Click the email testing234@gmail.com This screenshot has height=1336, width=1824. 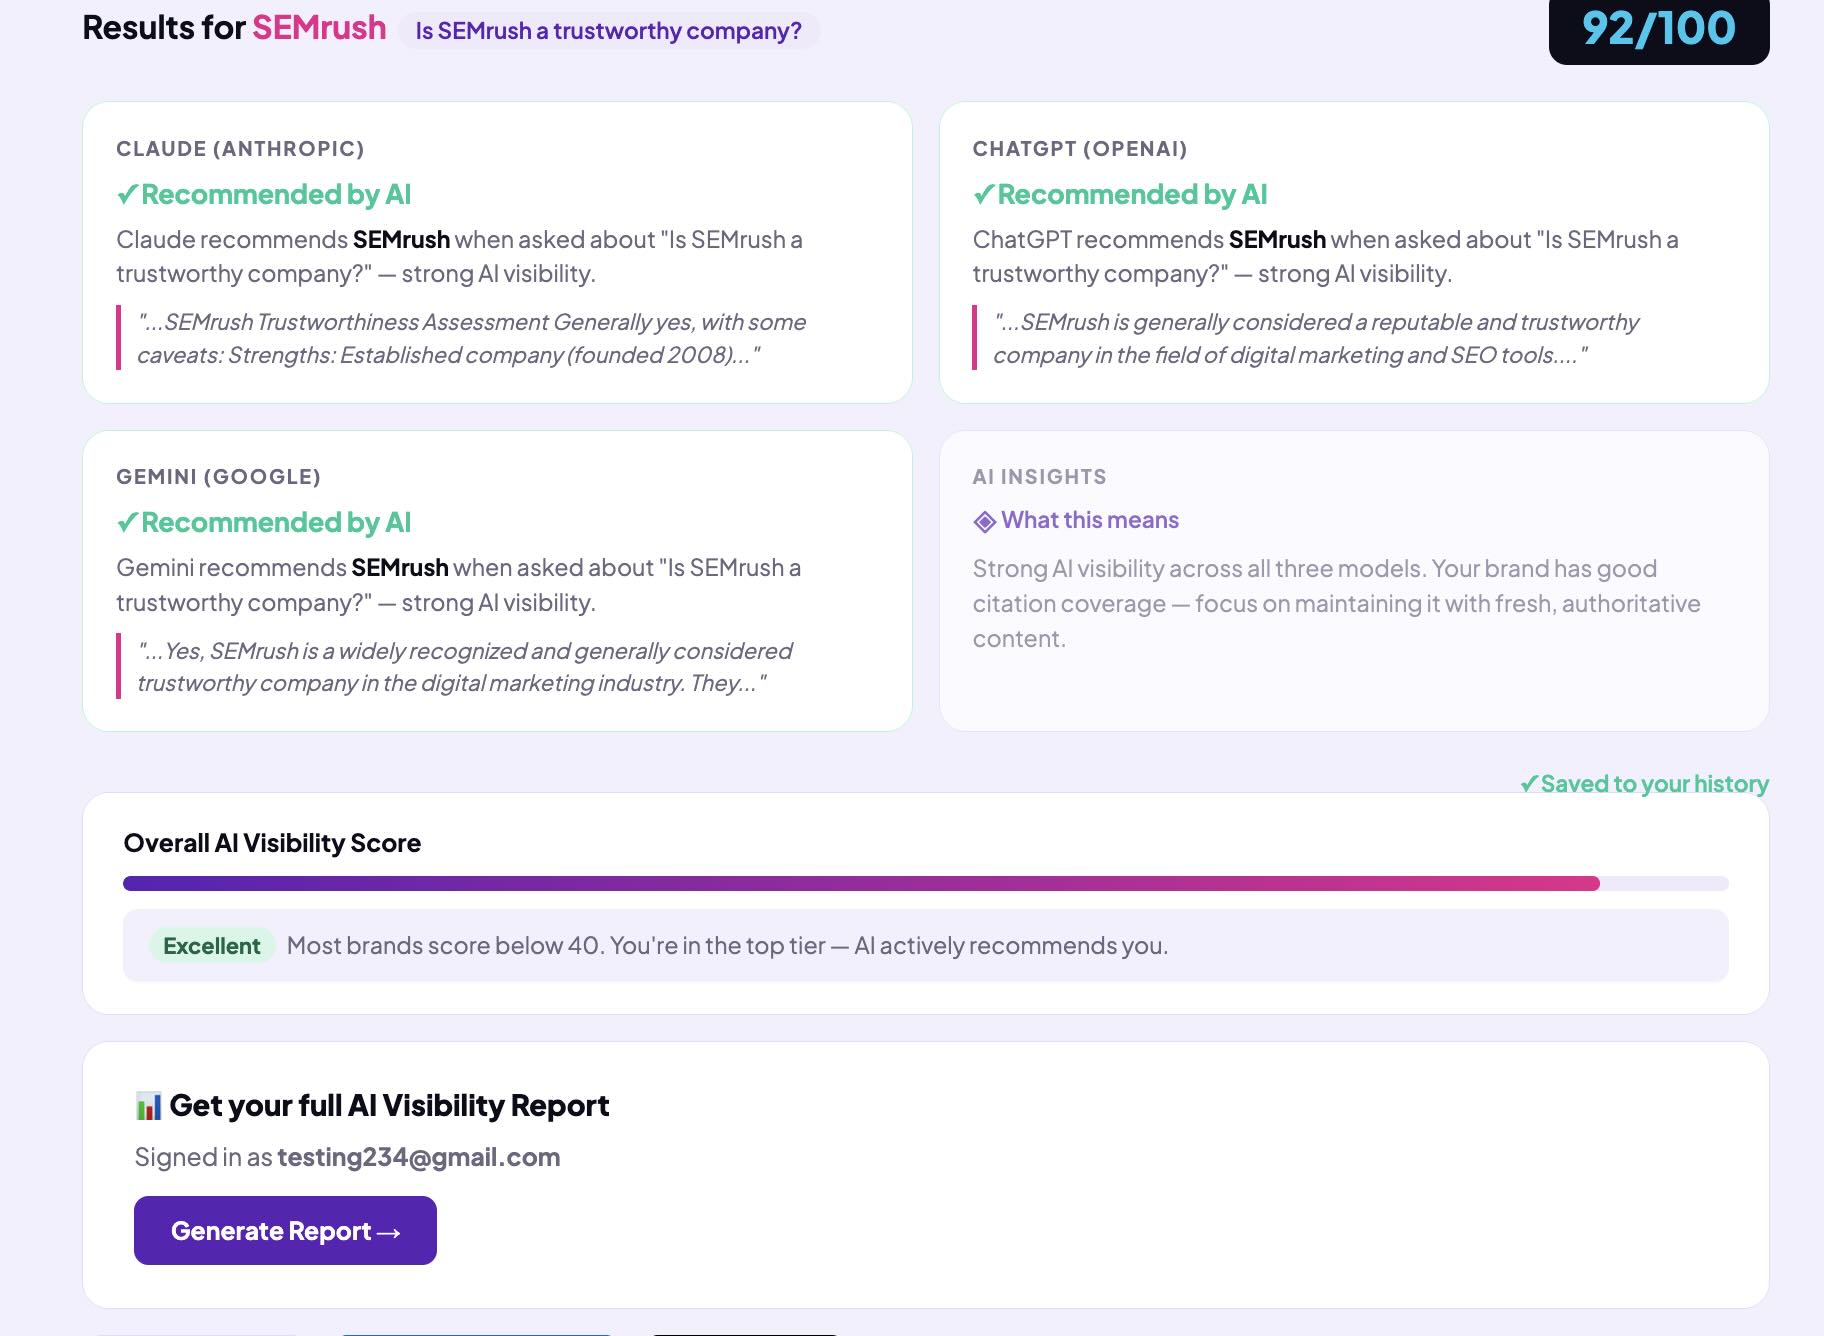418,1157
